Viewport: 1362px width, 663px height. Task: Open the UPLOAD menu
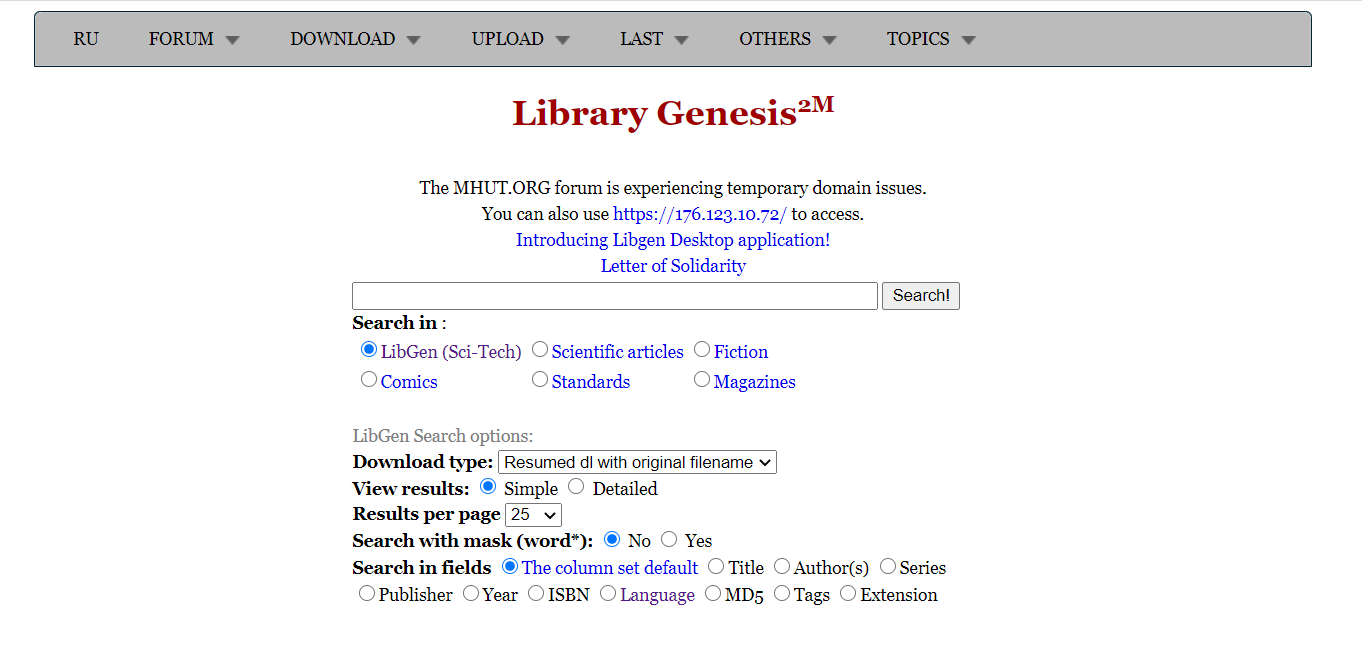(x=520, y=39)
